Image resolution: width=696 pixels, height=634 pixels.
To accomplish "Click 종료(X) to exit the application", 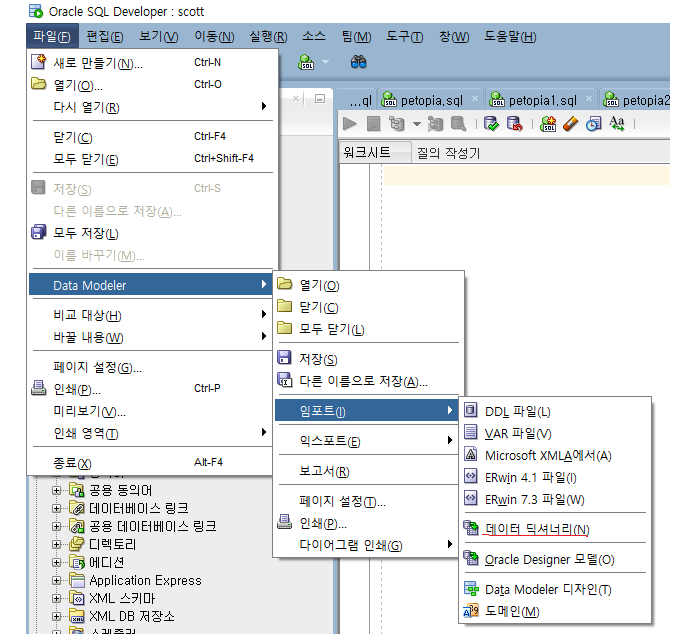I will [x=152, y=463].
